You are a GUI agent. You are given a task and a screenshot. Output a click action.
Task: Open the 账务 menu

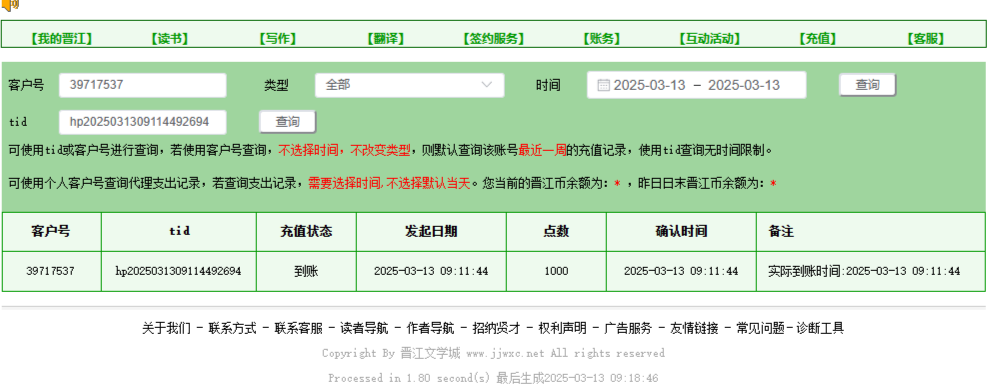[602, 39]
